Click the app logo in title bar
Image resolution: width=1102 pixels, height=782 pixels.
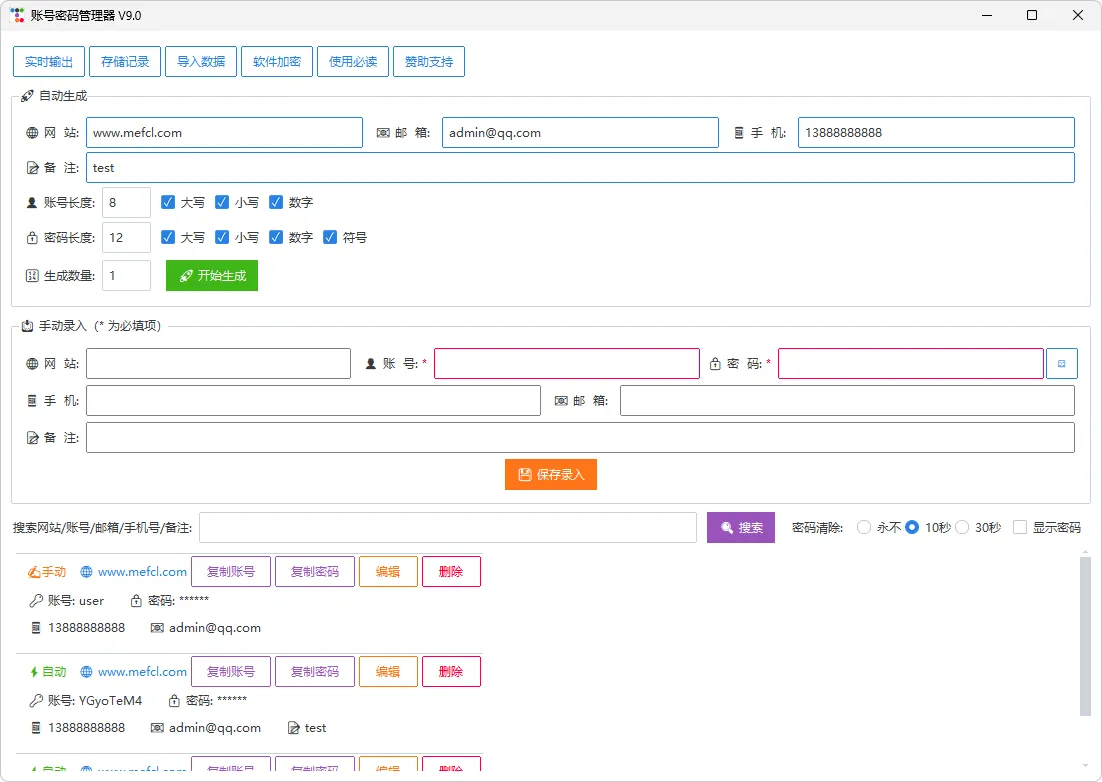pyautogui.click(x=18, y=15)
